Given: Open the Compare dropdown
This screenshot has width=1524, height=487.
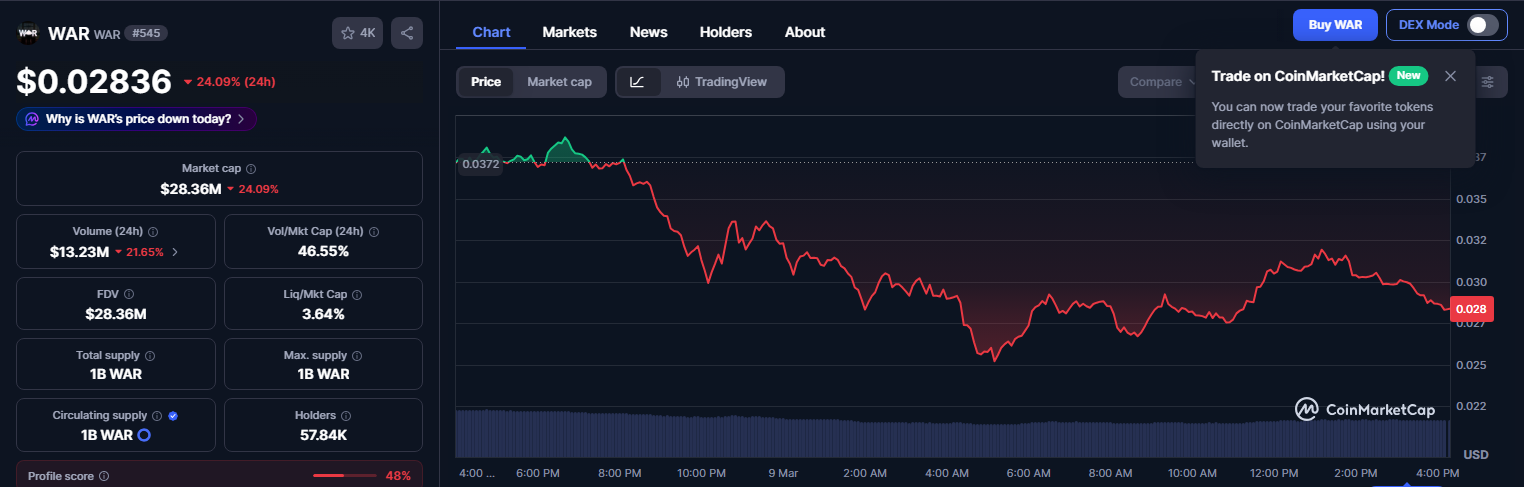Looking at the screenshot, I should click(x=1160, y=82).
